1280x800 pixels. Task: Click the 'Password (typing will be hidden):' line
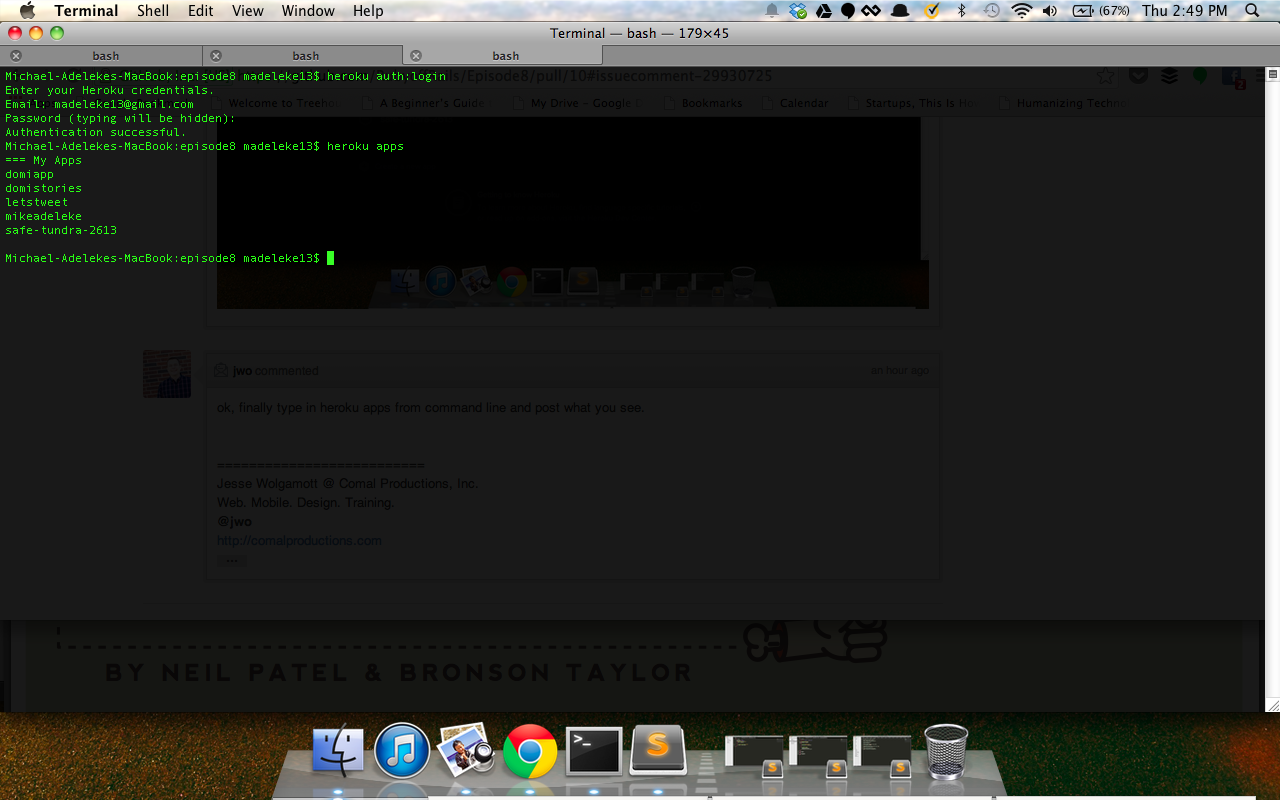[x=120, y=118]
